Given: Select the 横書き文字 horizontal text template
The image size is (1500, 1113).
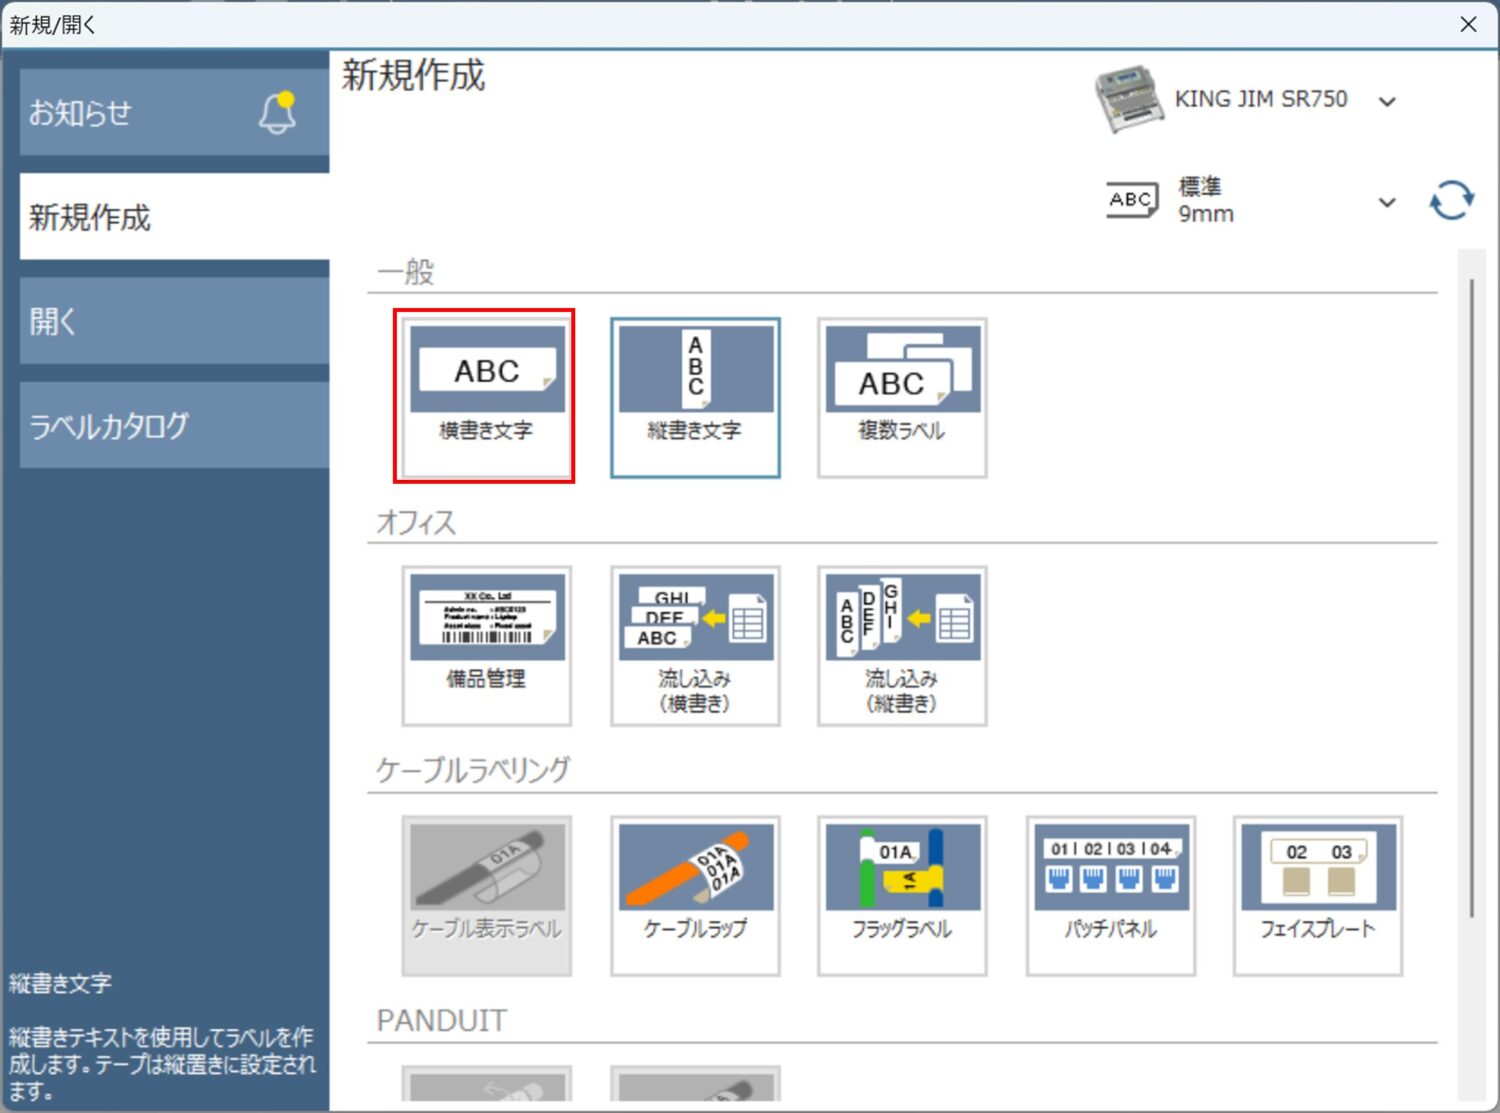Looking at the screenshot, I should (487, 397).
